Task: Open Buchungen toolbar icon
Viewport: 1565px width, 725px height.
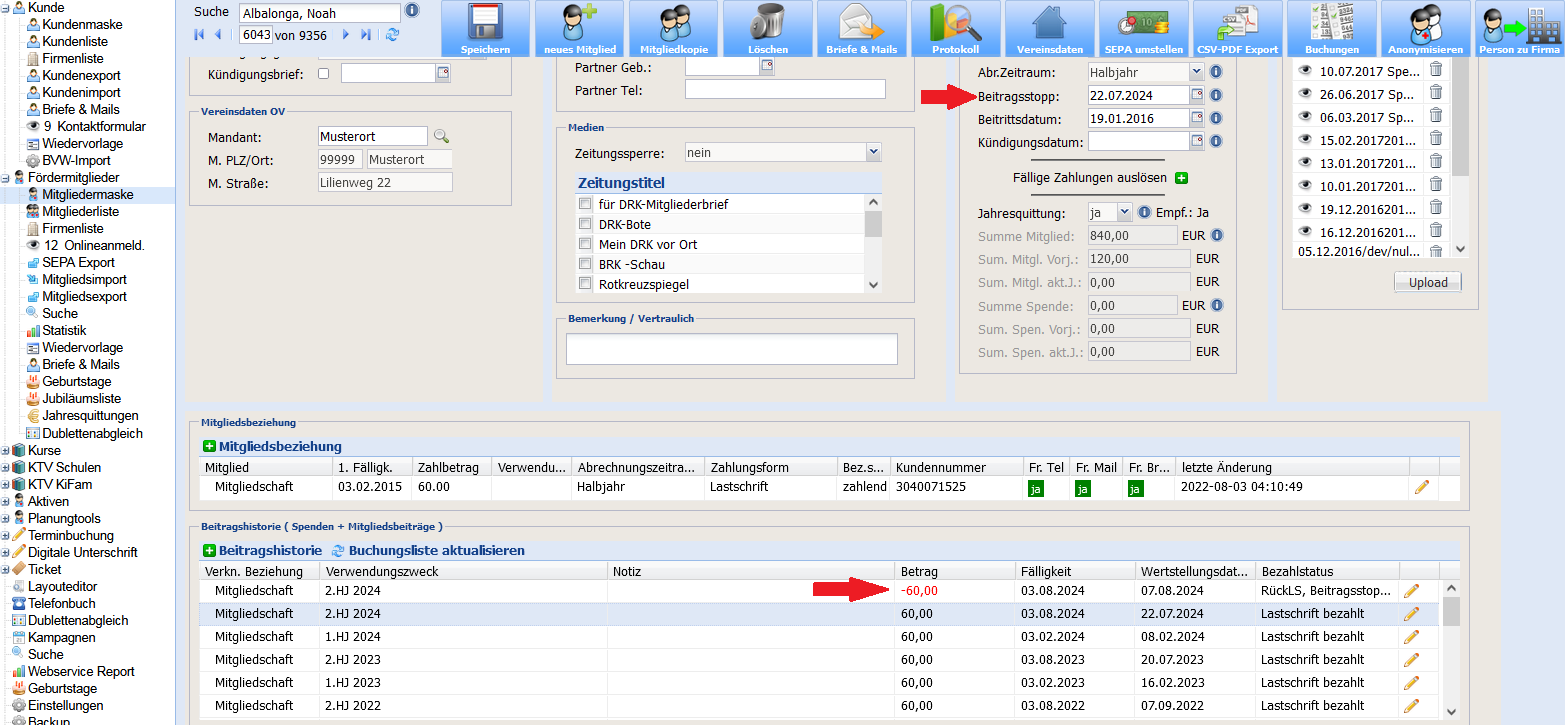Action: click(1331, 29)
